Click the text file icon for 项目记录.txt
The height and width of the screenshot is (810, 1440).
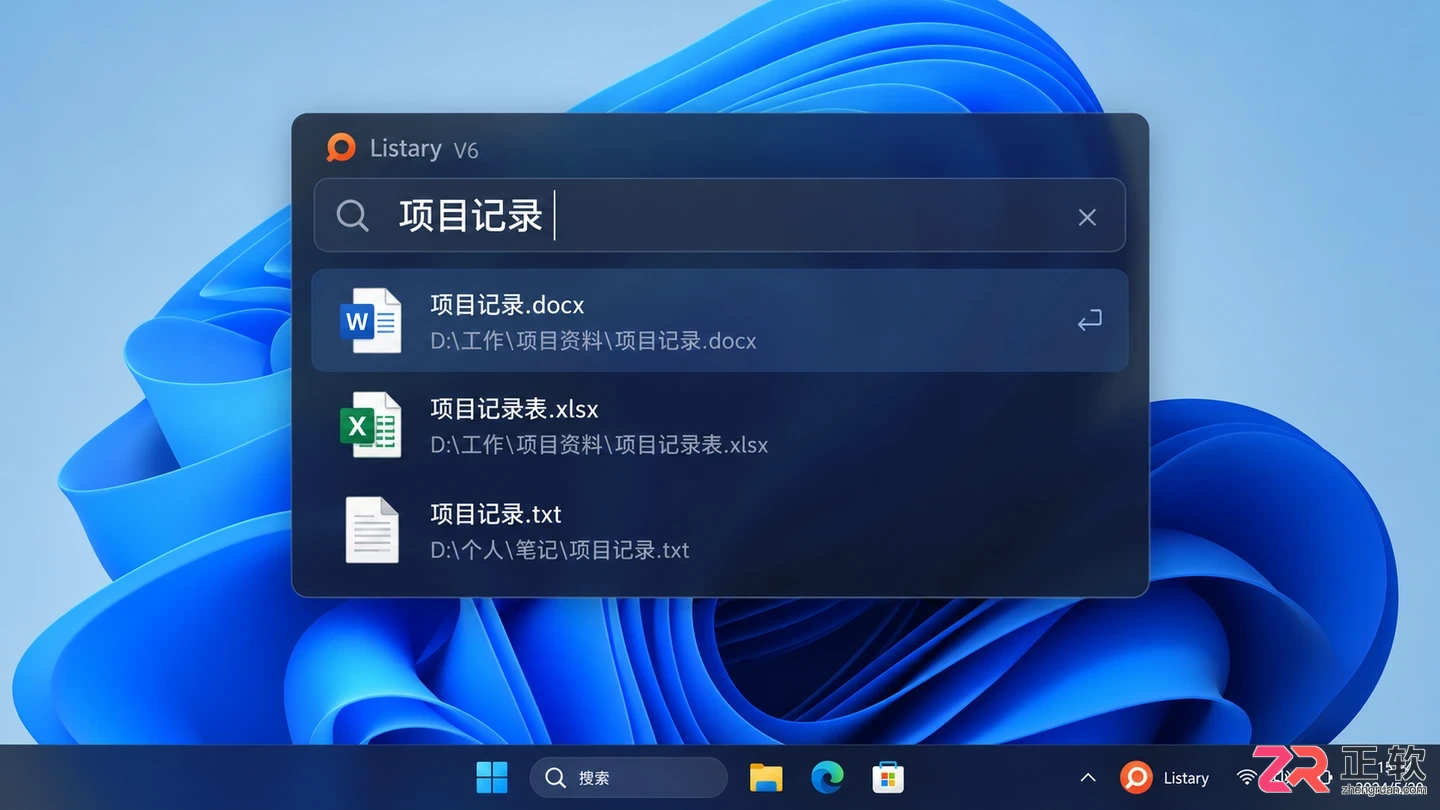(x=372, y=530)
